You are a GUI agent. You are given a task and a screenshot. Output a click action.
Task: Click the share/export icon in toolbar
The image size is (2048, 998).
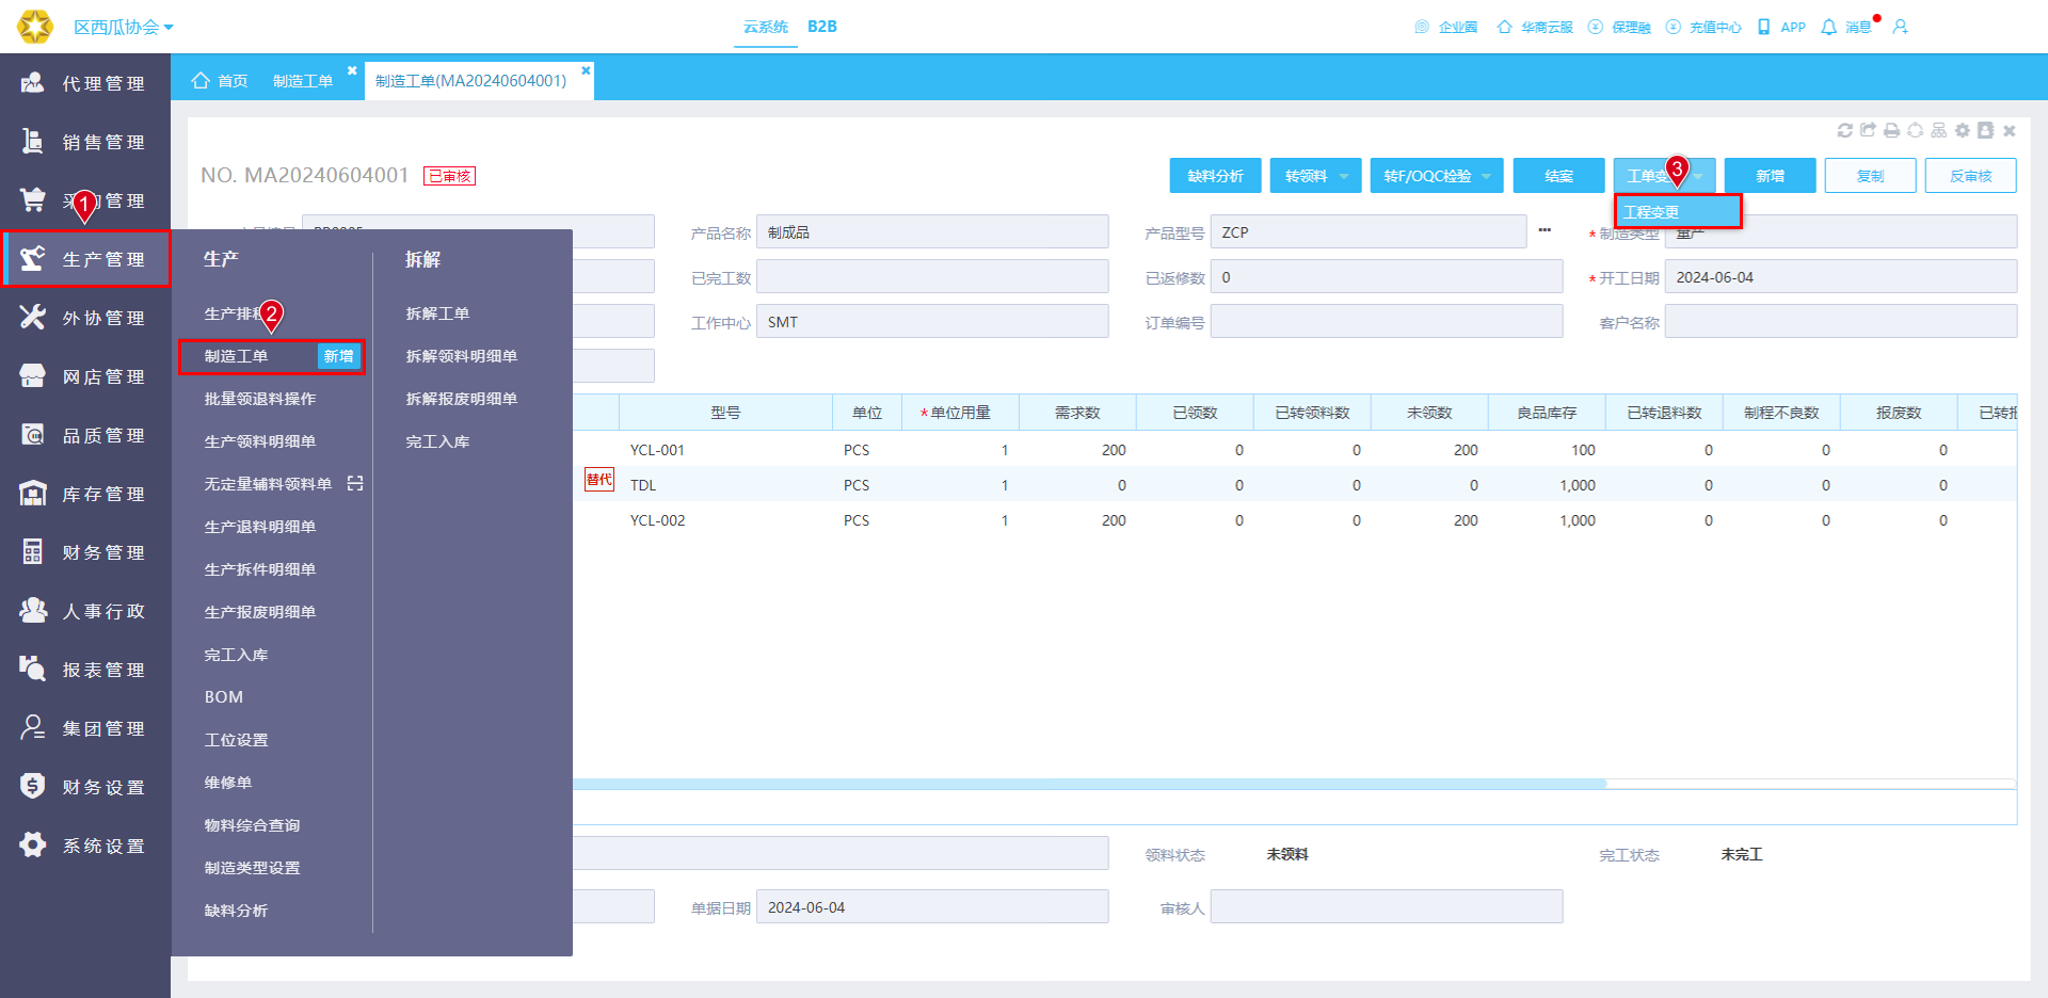pos(1868,131)
